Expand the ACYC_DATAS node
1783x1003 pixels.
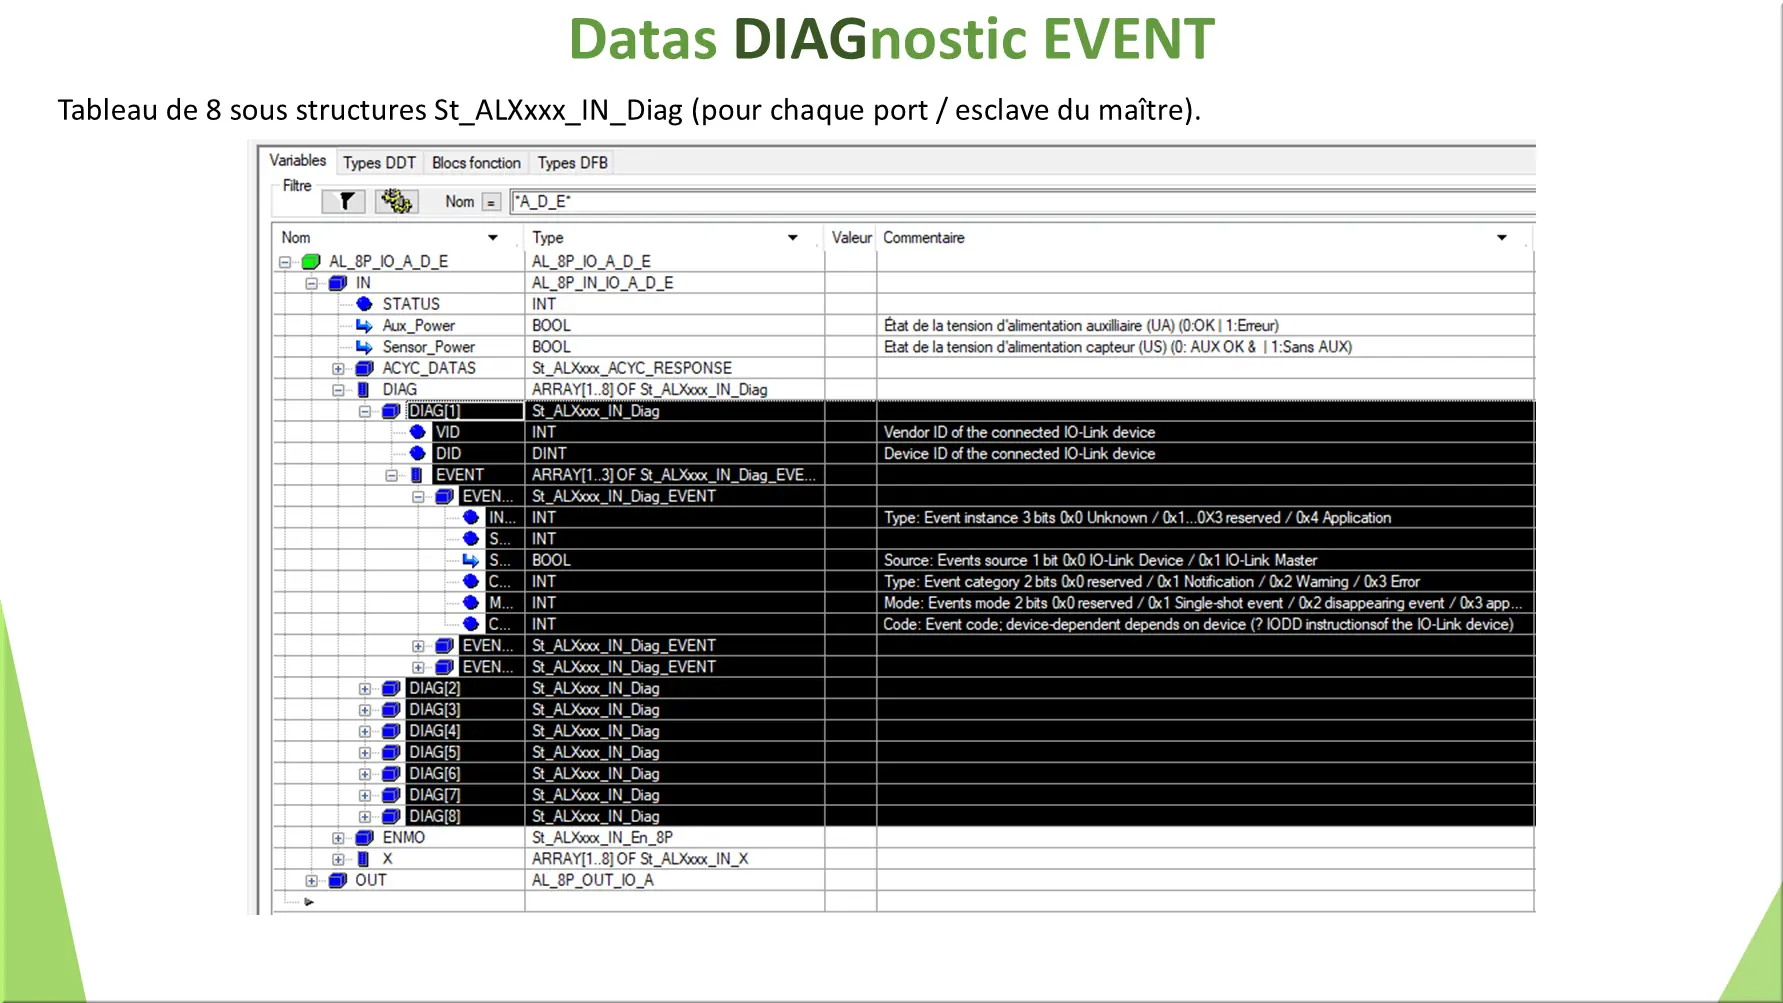click(338, 369)
